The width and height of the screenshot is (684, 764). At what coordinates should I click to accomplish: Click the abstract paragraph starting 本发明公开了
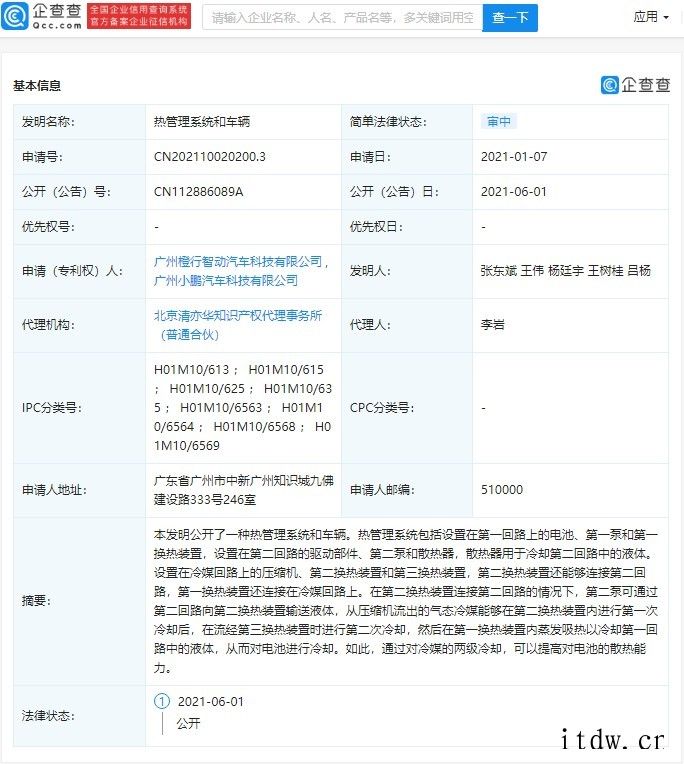click(x=406, y=601)
